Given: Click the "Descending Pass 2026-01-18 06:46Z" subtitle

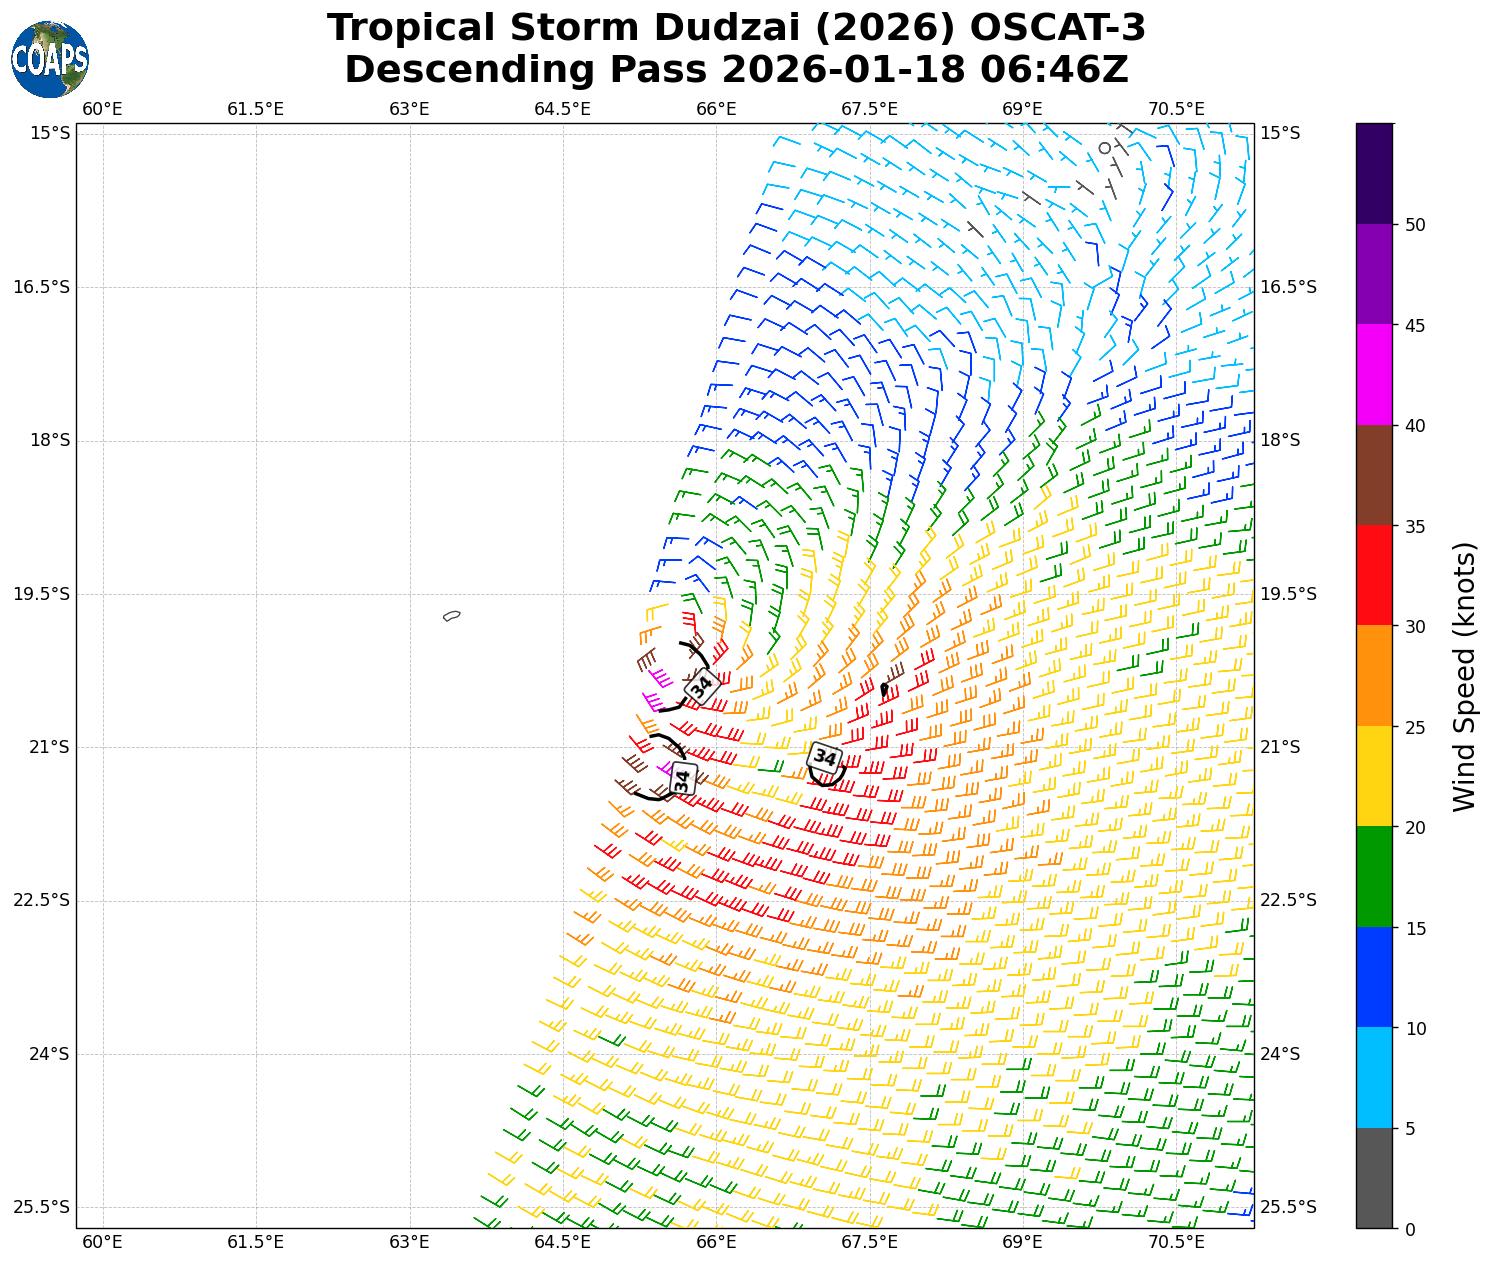Looking at the screenshot, I should (x=736, y=70).
